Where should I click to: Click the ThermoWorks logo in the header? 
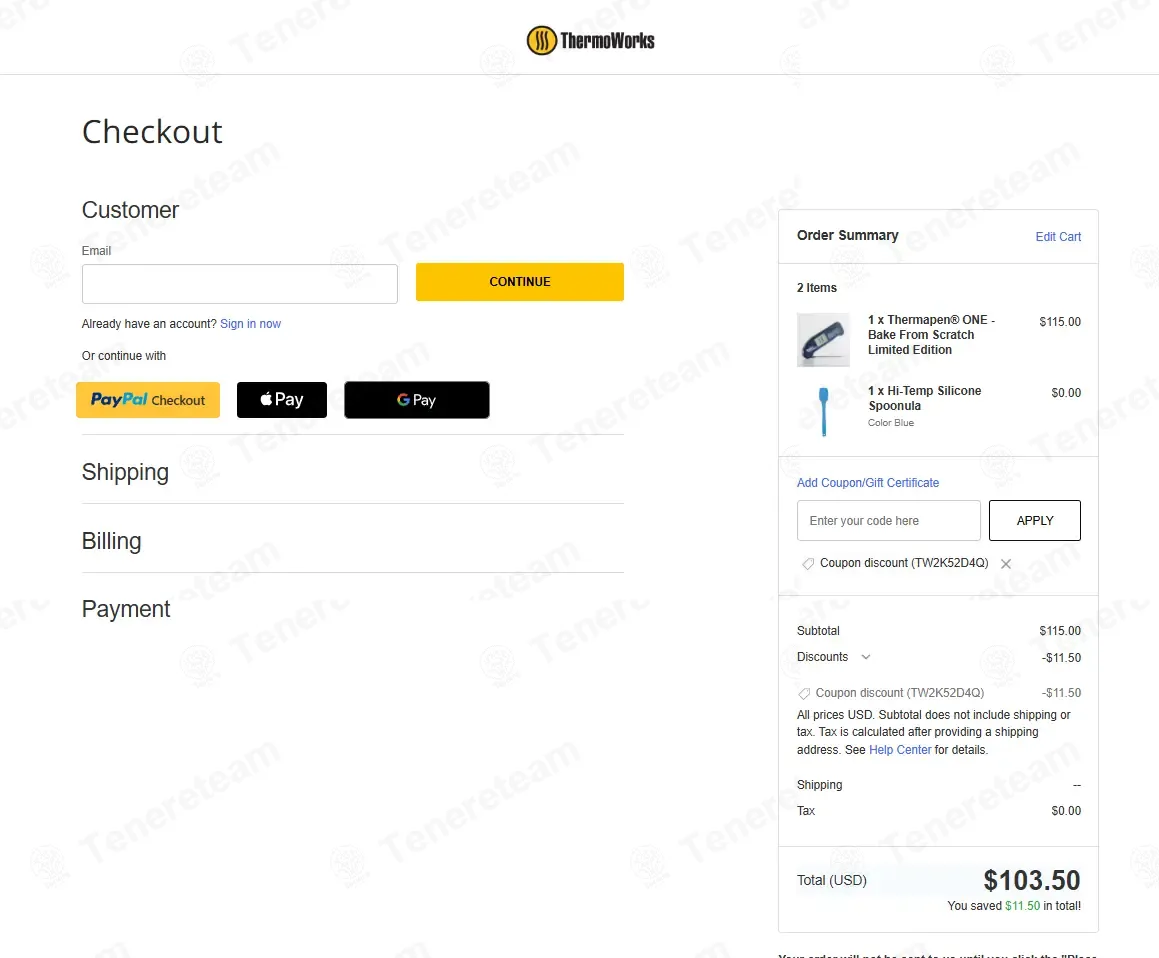591,40
